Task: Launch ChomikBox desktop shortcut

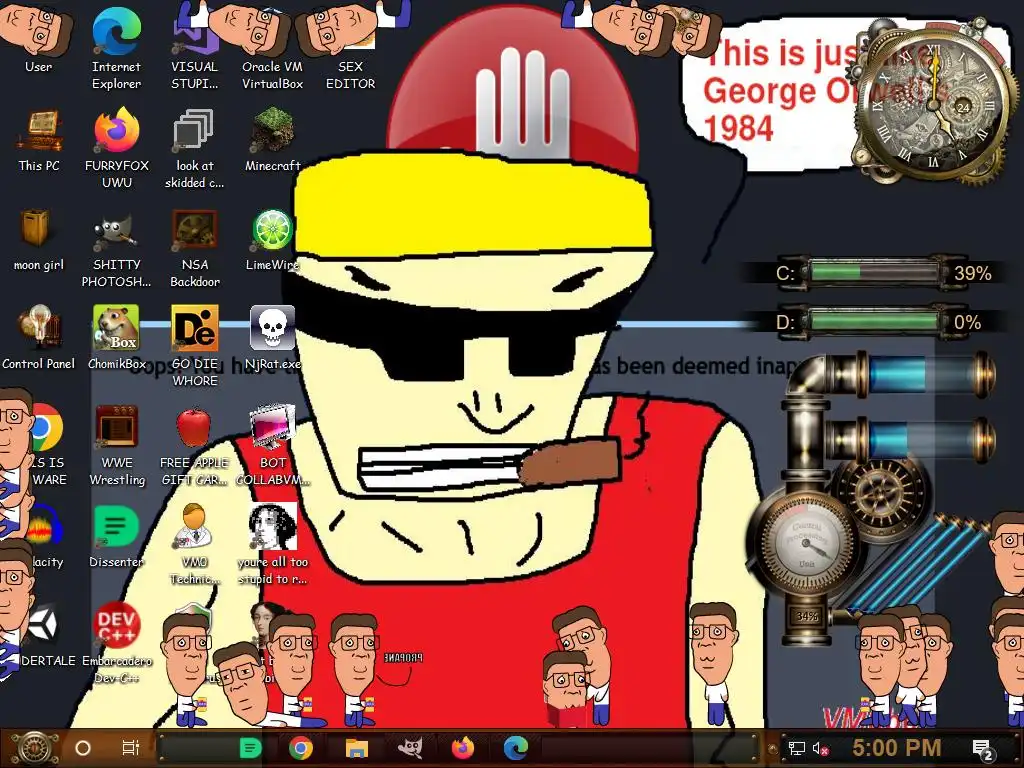Action: (x=116, y=338)
